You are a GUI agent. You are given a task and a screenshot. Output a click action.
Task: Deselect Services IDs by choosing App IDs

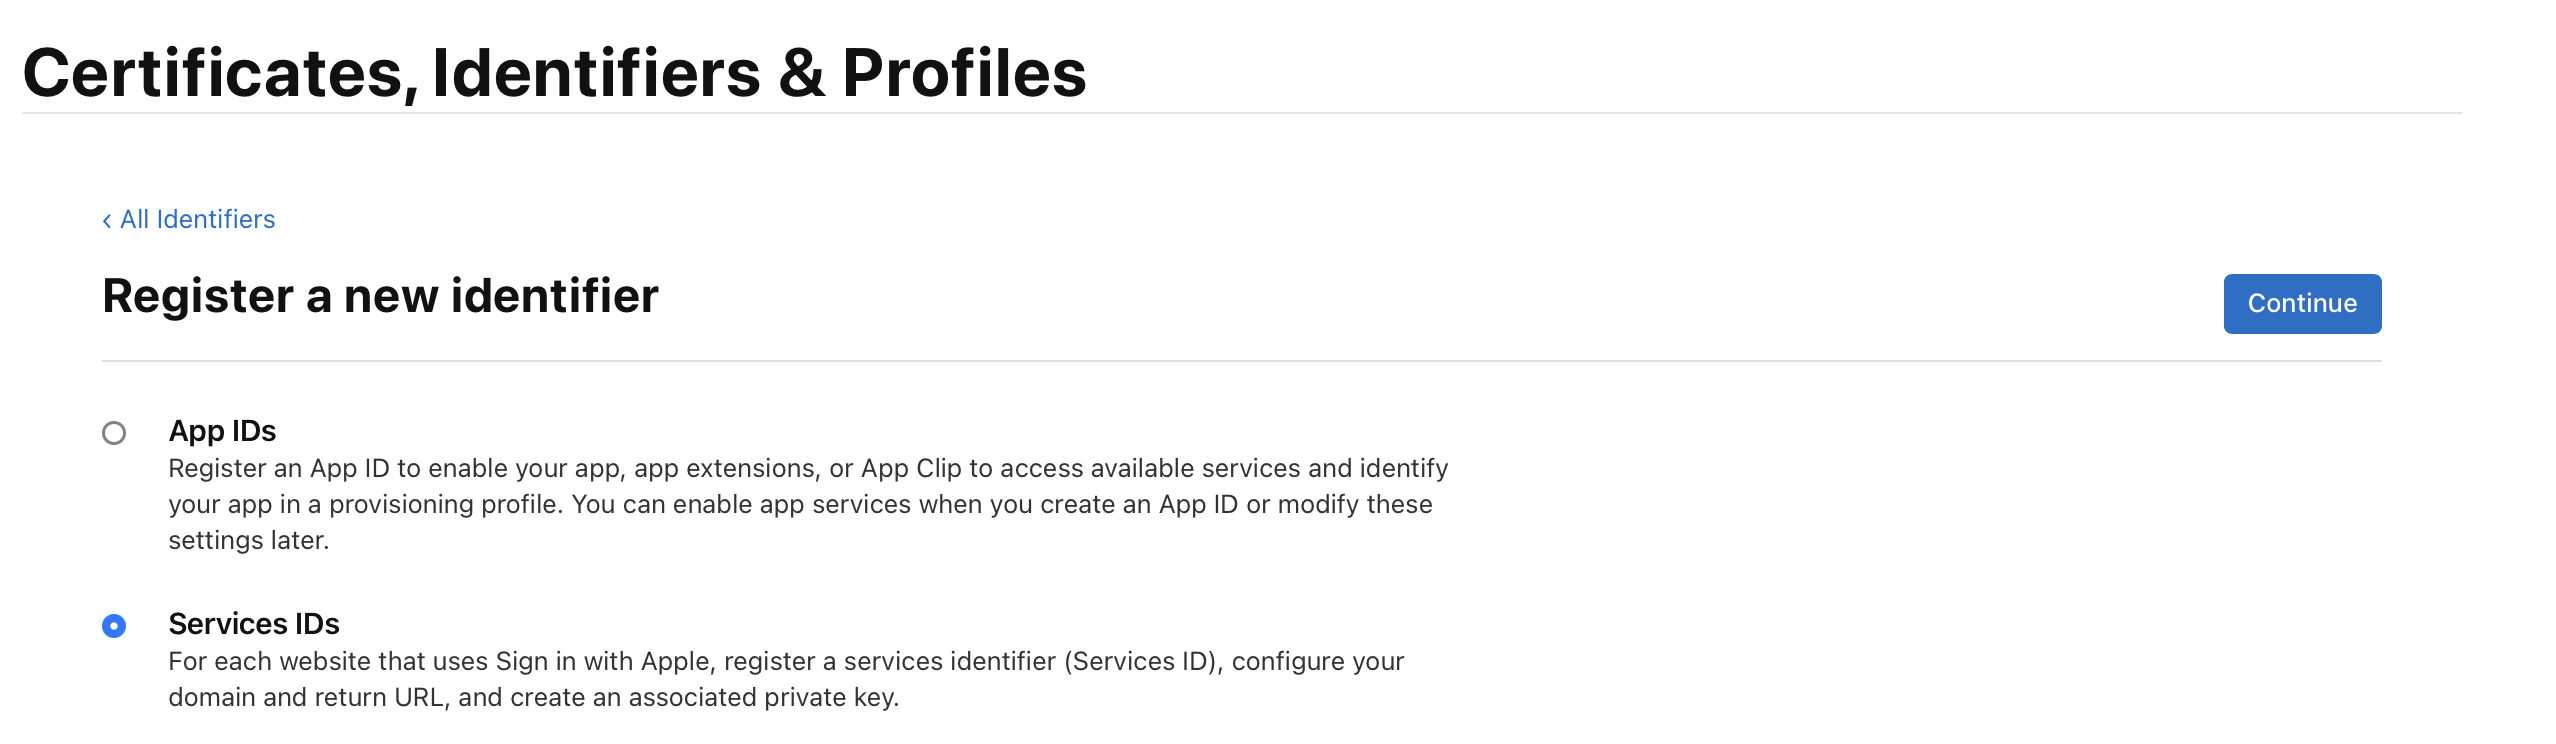coord(114,432)
